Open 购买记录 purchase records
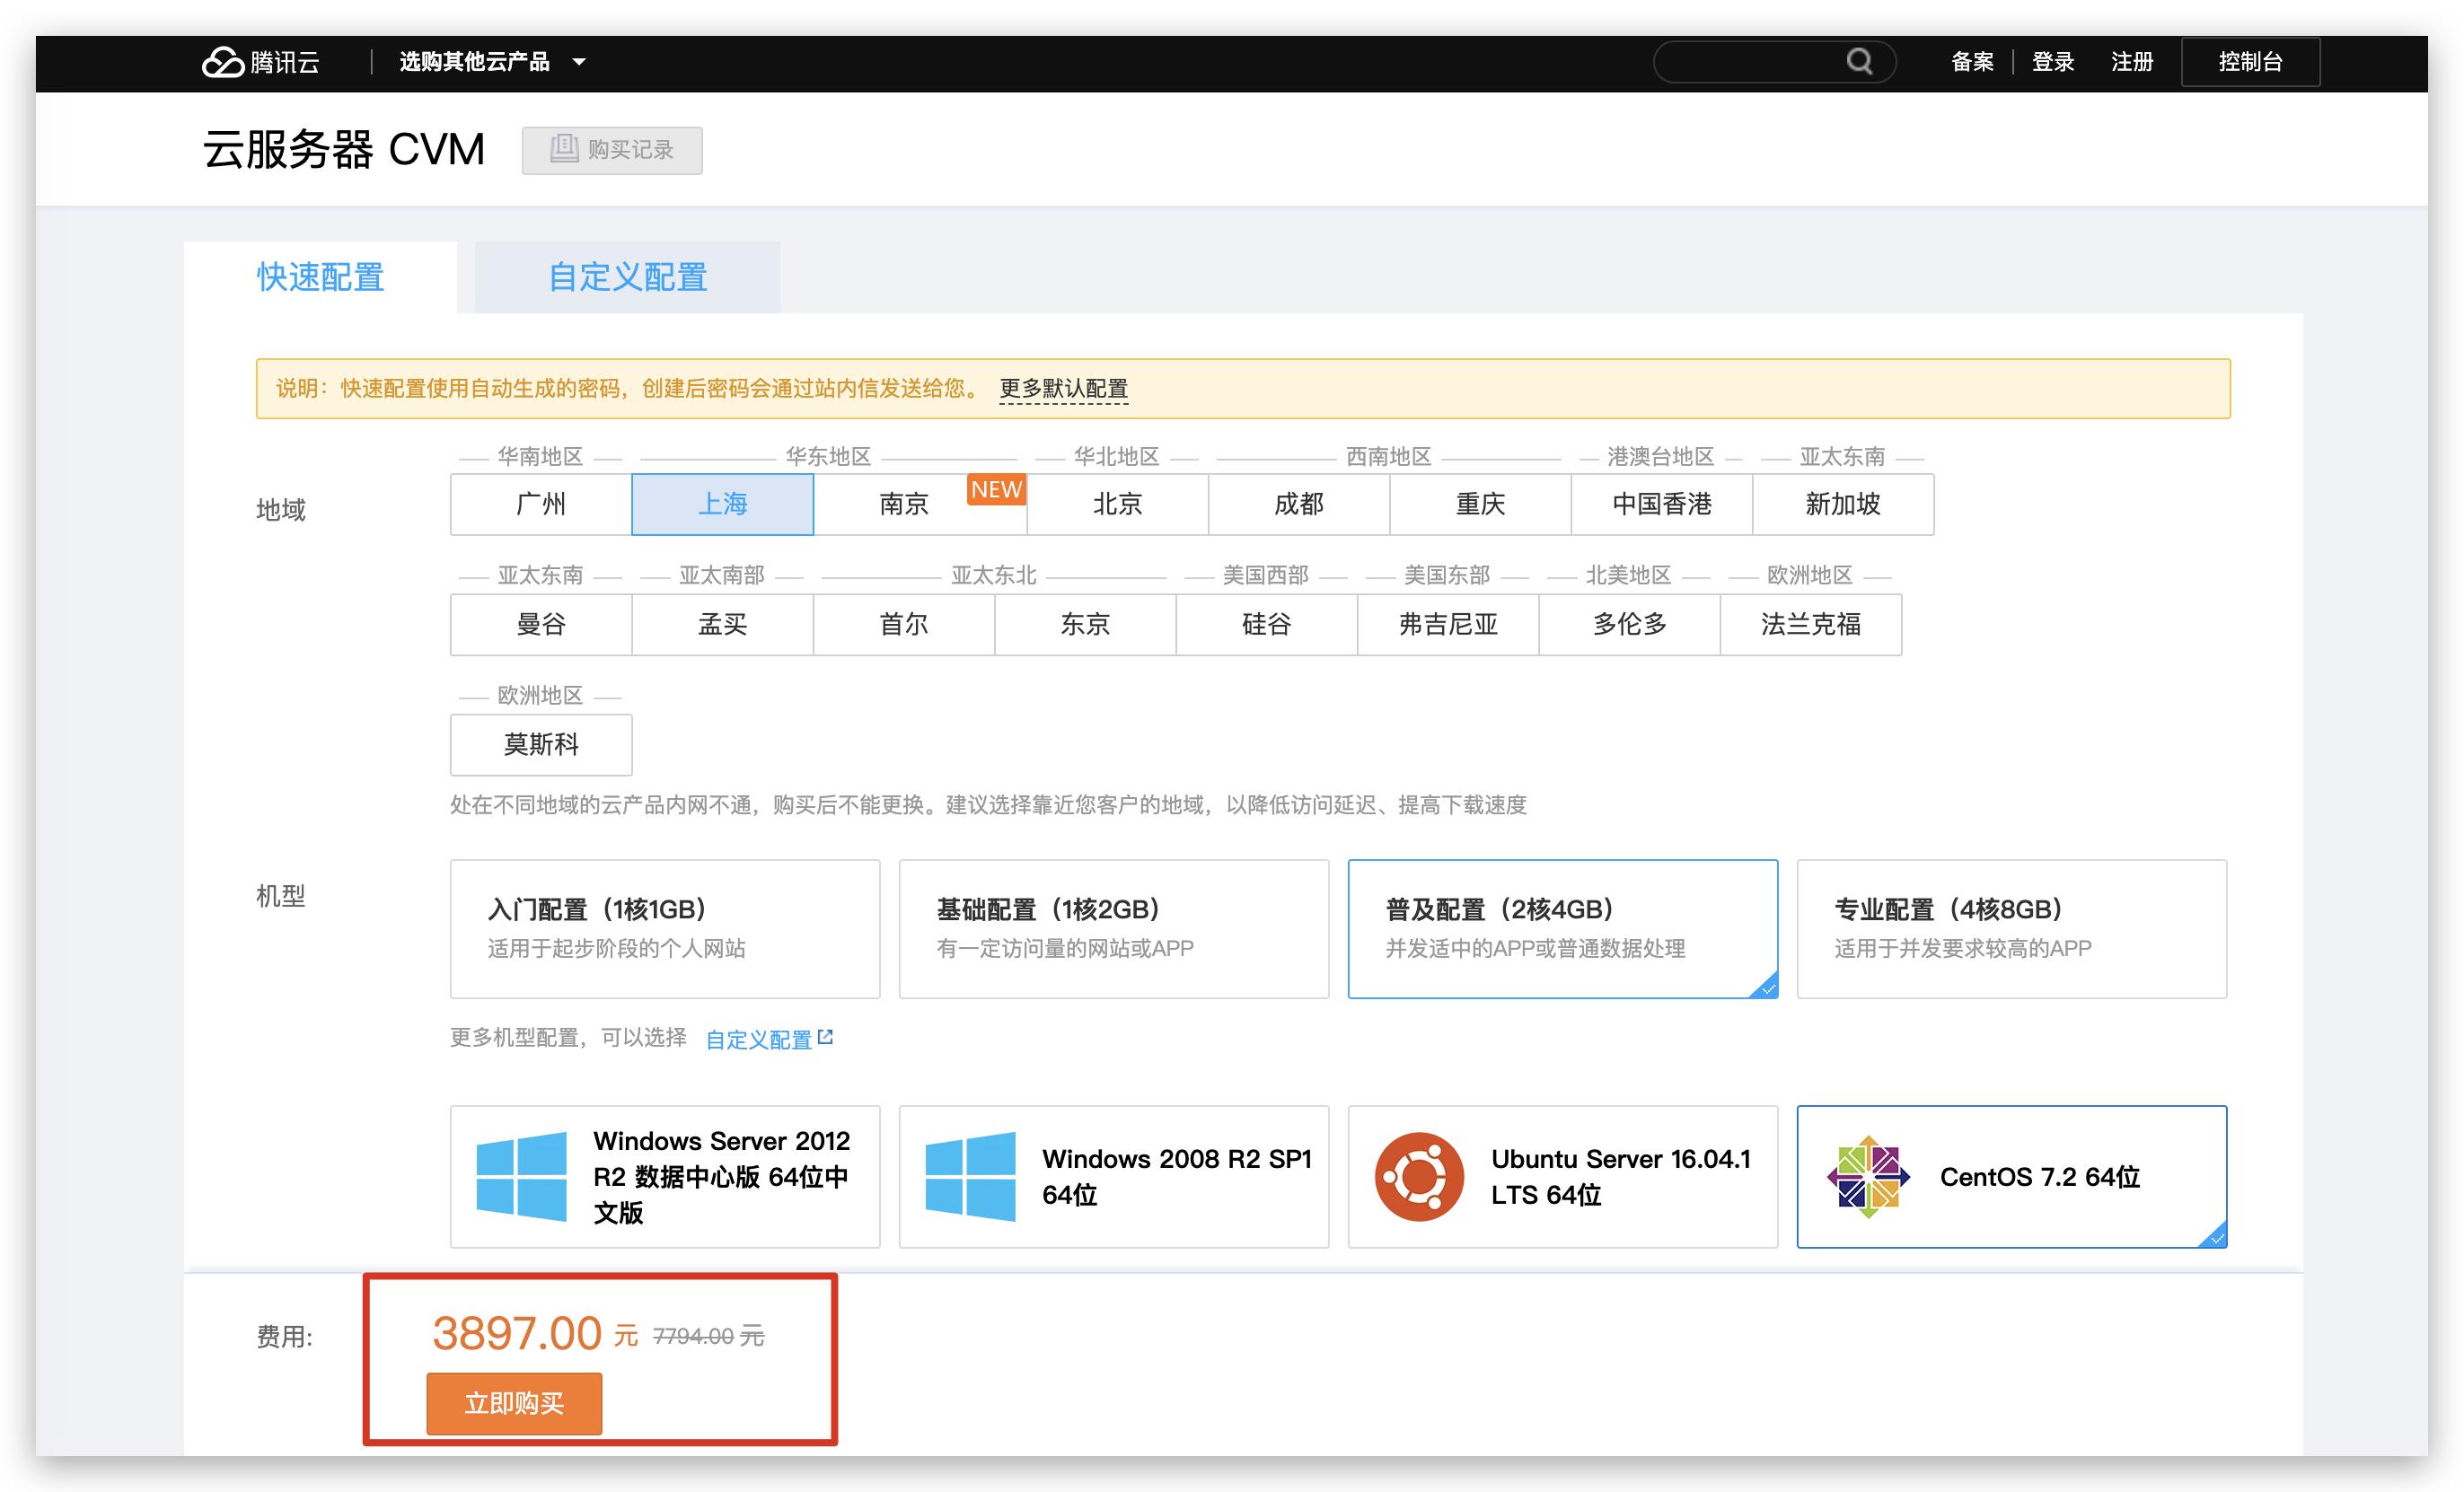 point(612,150)
